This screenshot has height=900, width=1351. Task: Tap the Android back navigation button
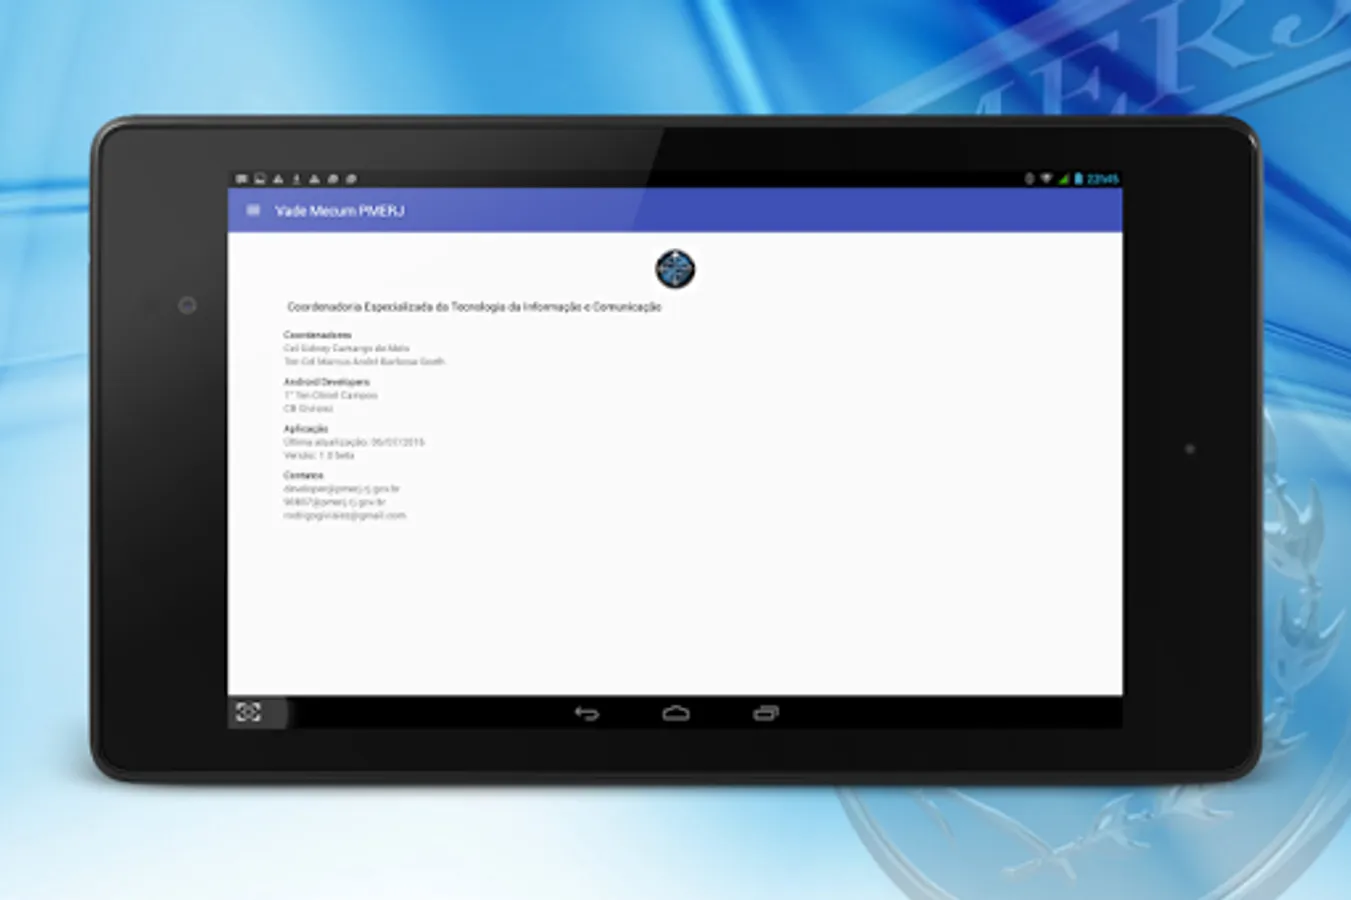587,713
